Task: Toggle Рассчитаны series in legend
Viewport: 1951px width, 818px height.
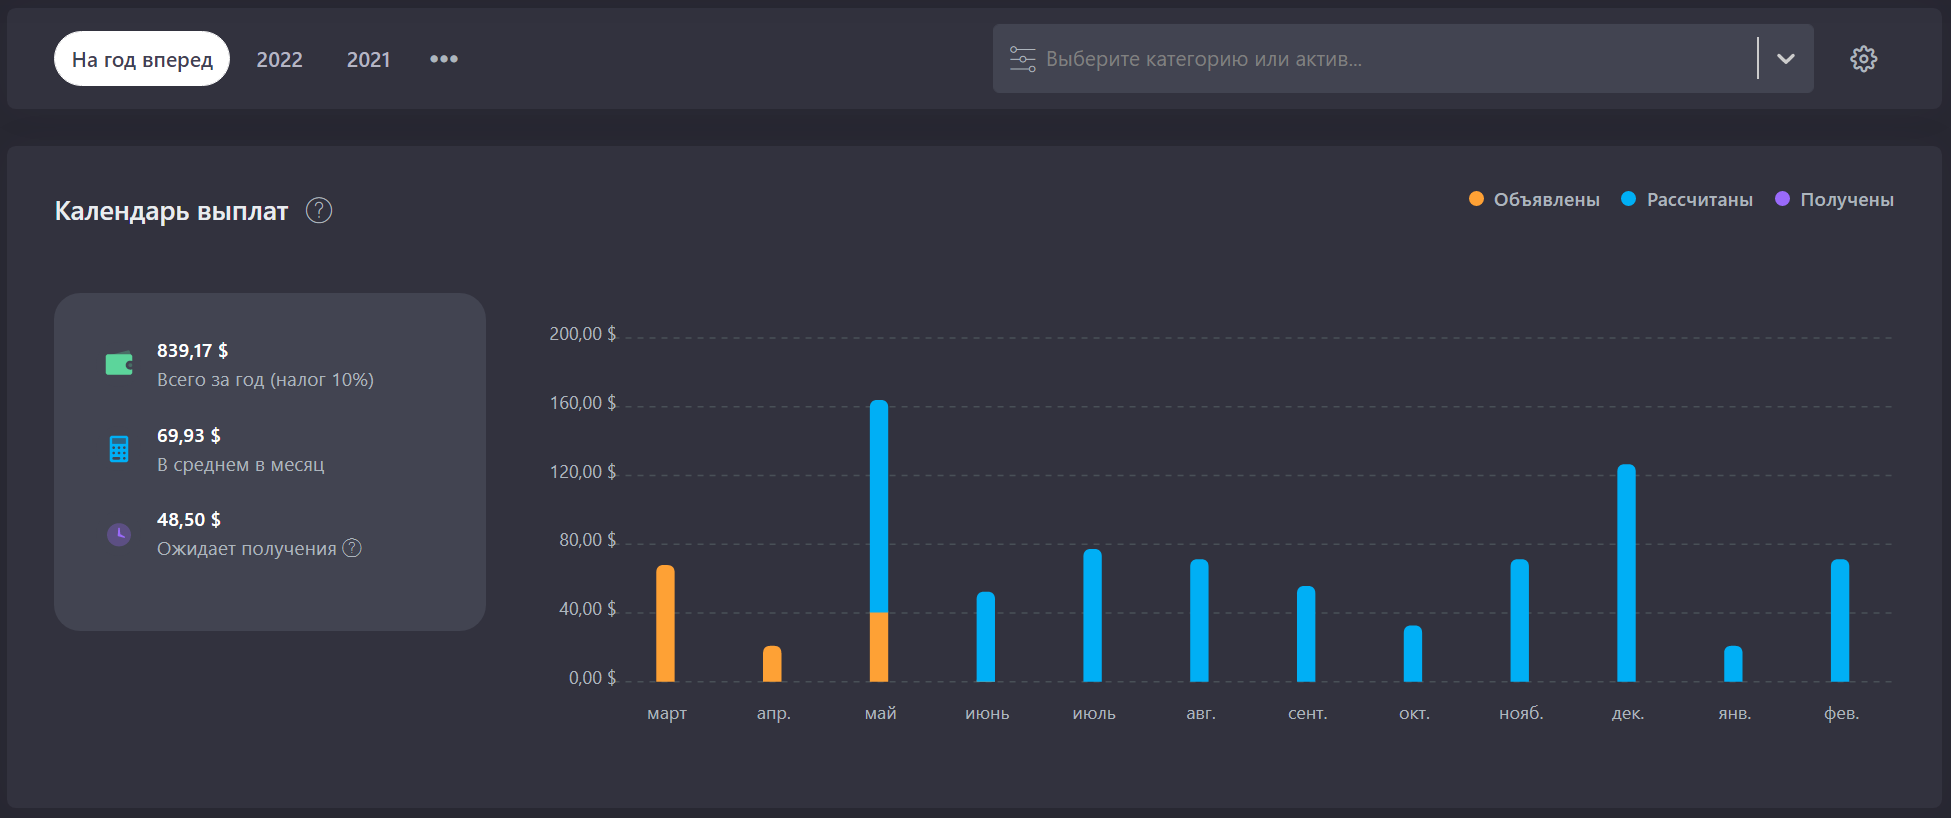Action: click(x=1687, y=199)
